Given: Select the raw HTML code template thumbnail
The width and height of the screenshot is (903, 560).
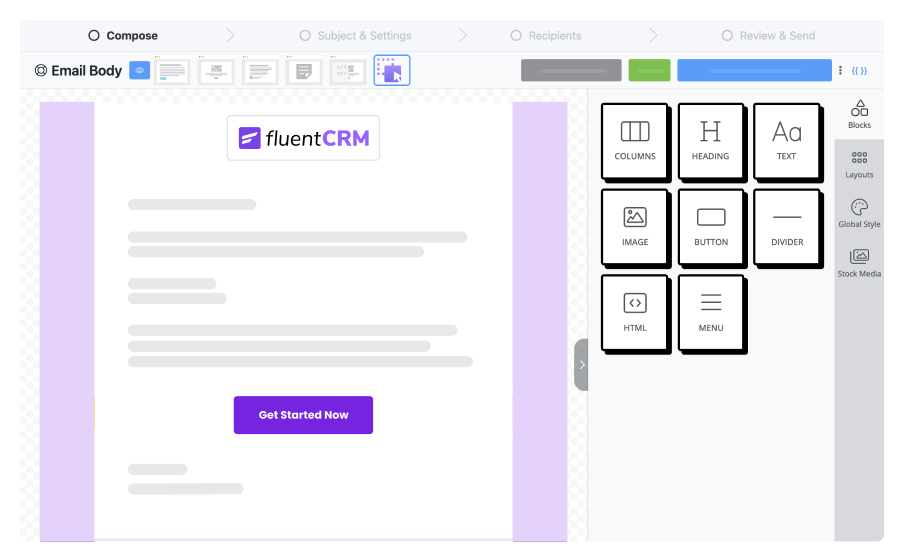Looking at the screenshot, I should pos(348,70).
